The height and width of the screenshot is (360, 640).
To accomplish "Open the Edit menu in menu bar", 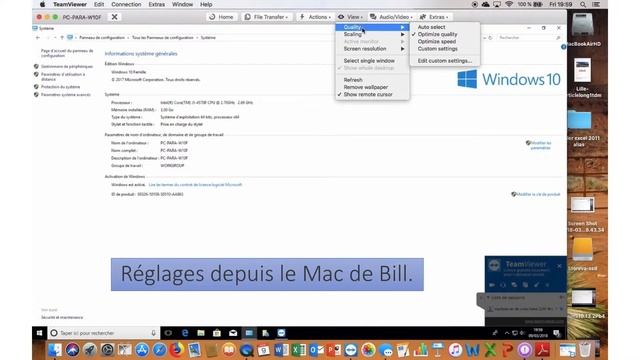I will [99, 4].
